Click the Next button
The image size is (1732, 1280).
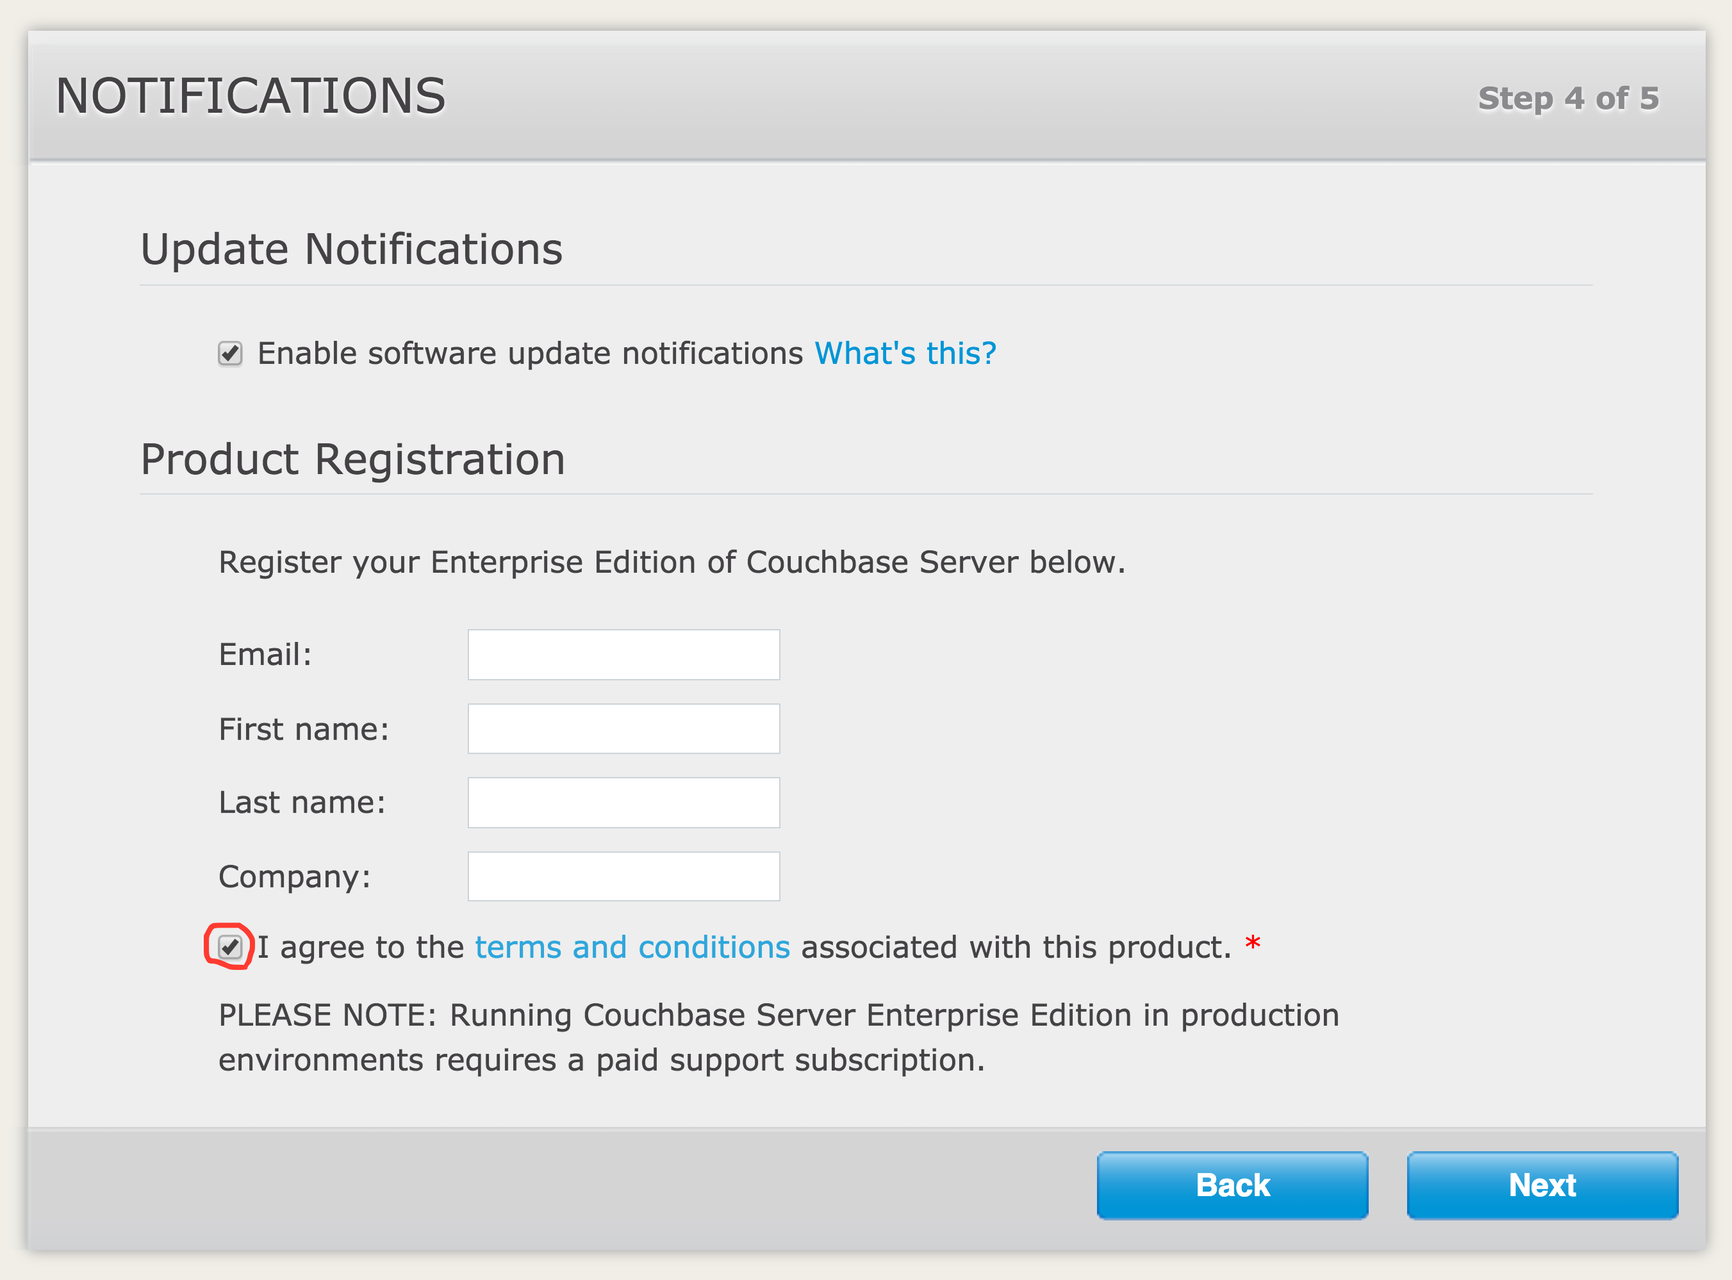1542,1185
